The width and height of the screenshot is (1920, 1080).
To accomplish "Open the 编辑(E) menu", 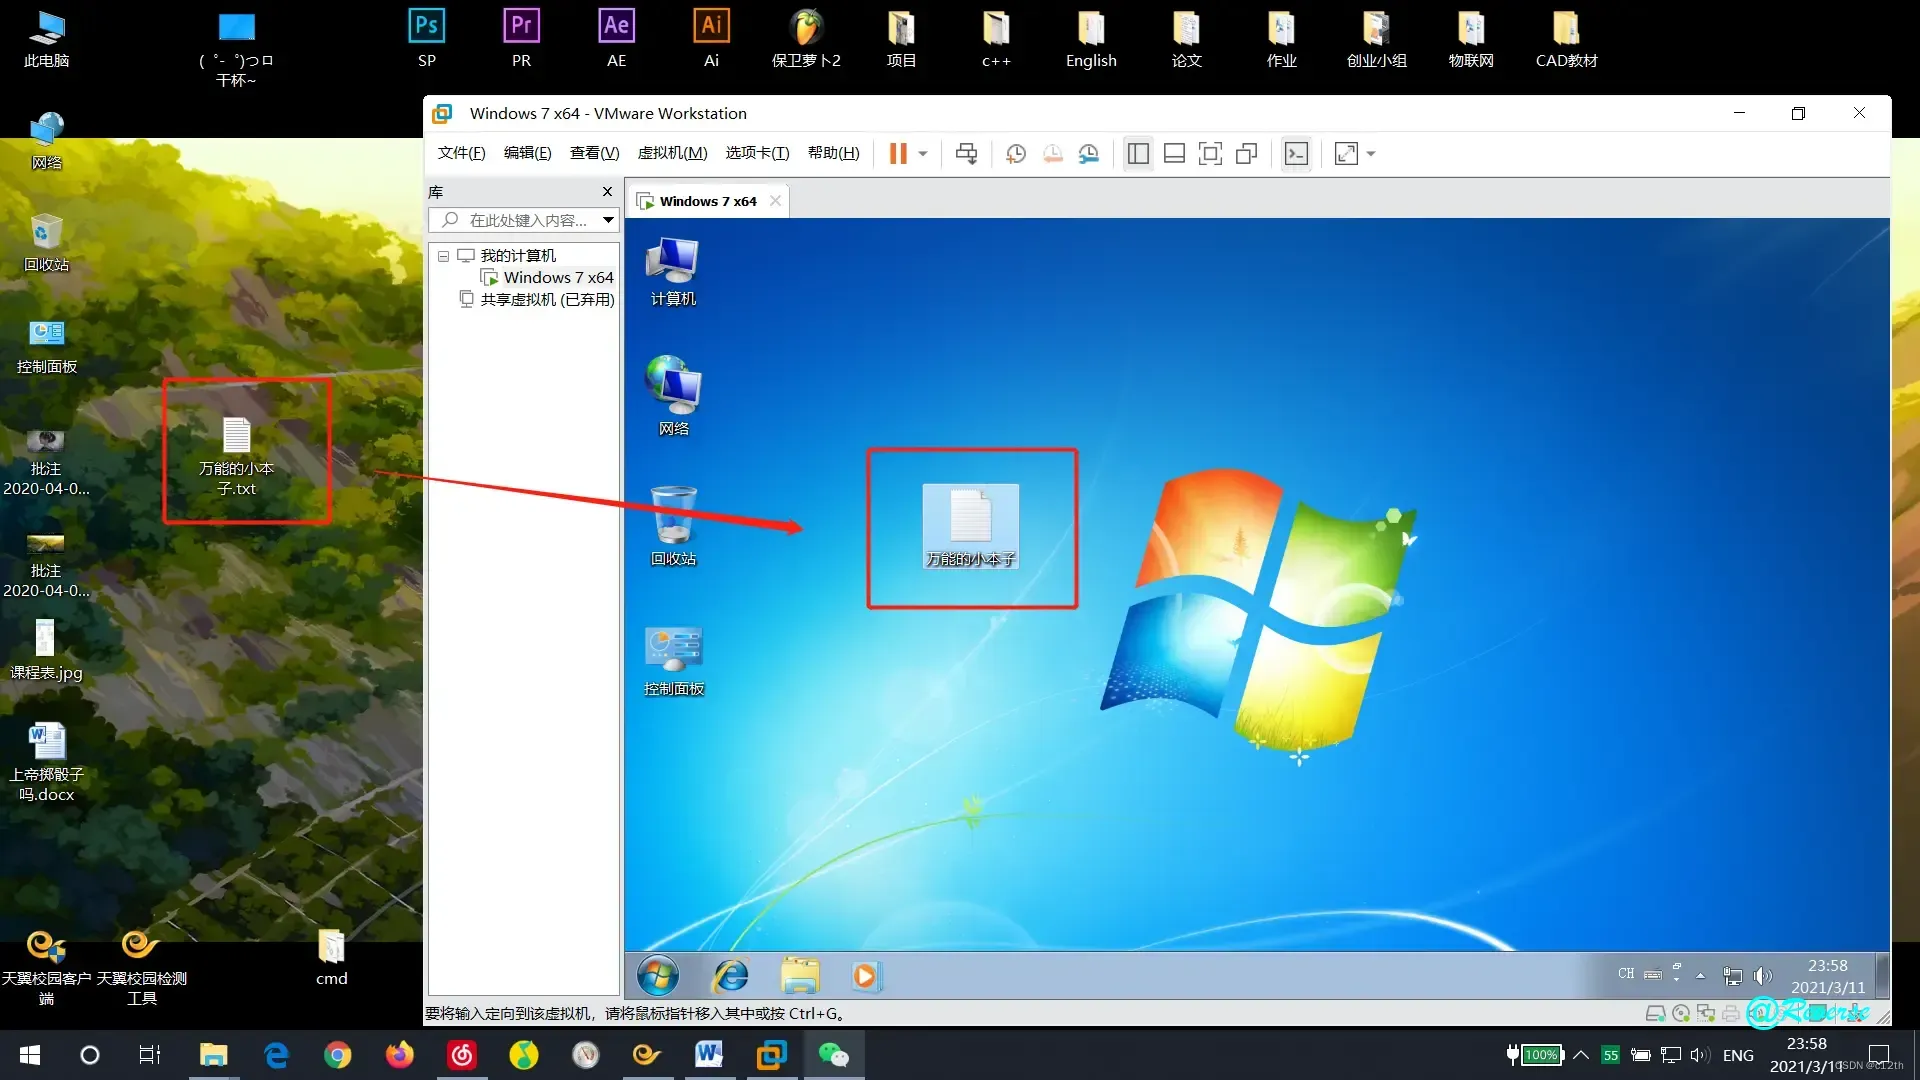I will [x=527, y=153].
